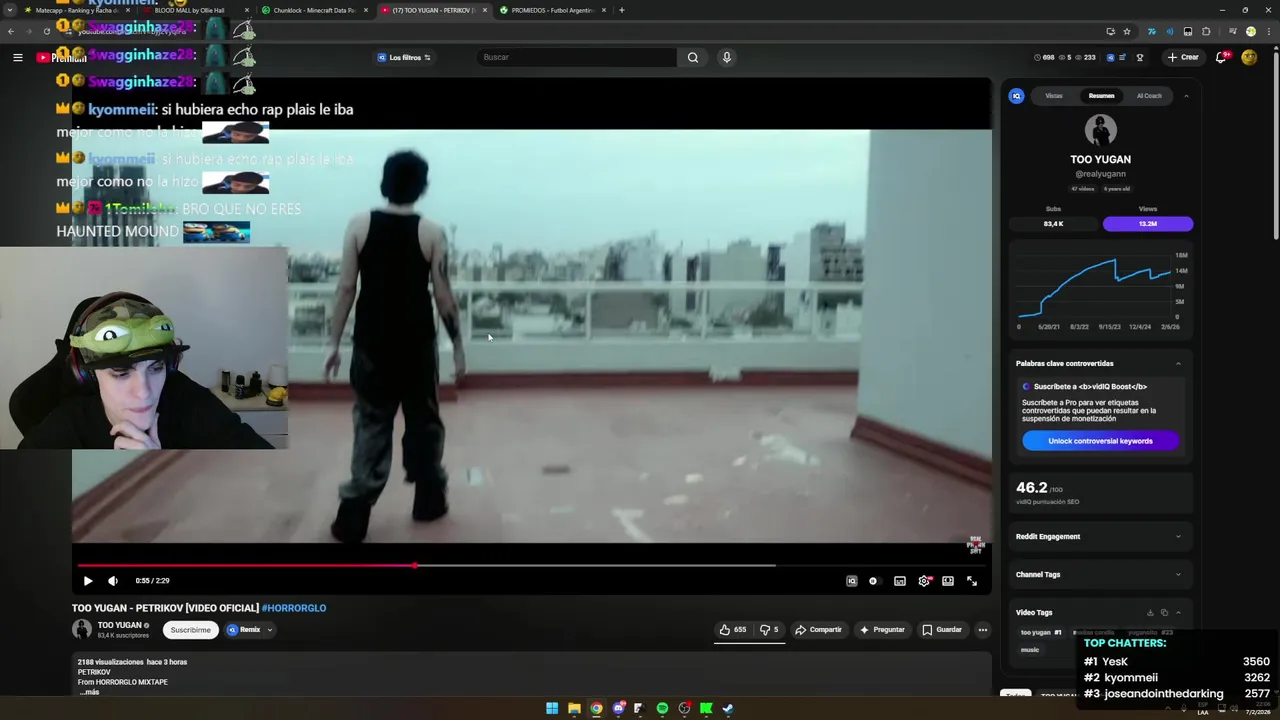Select the Subs 83,4K stat pill
Viewport: 1280px width, 720px height.
click(x=1053, y=223)
